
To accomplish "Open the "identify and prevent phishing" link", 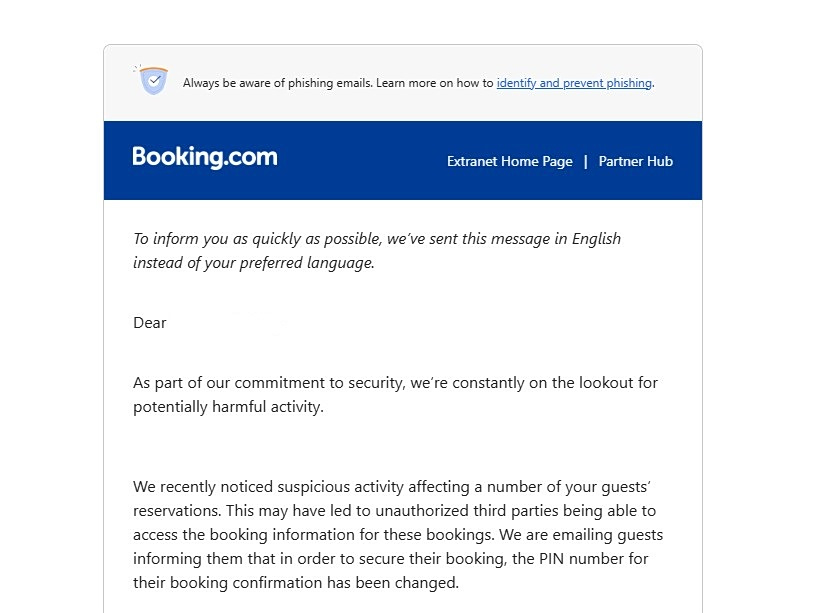I will click(x=574, y=83).
